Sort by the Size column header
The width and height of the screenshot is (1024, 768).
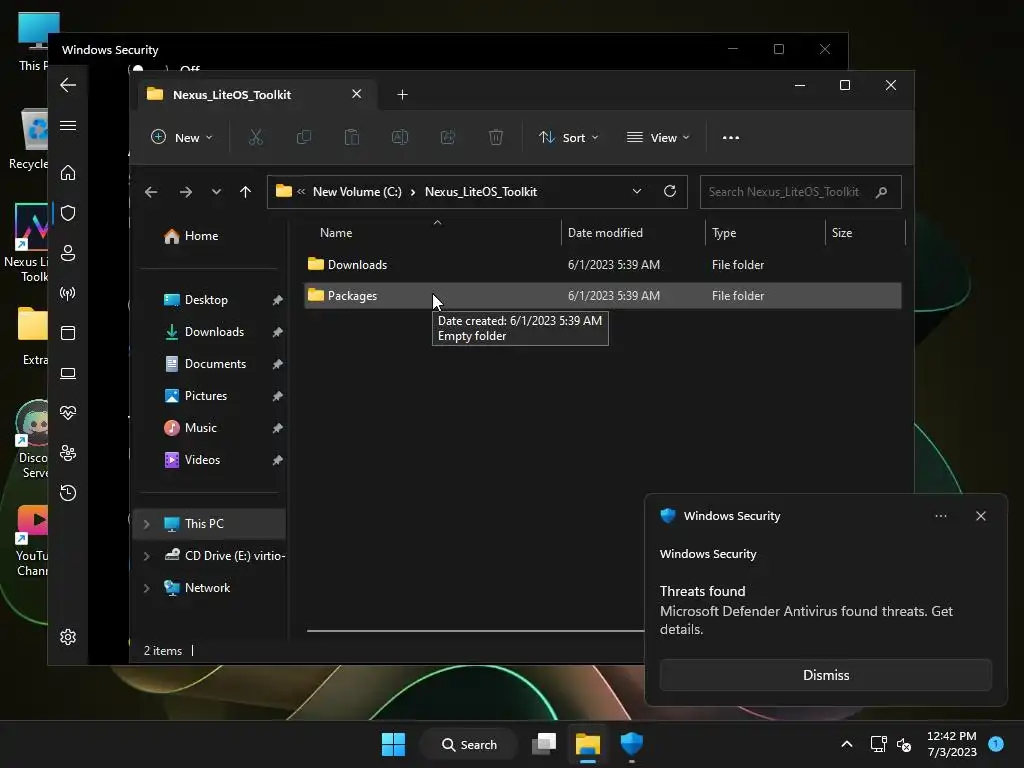(x=842, y=232)
